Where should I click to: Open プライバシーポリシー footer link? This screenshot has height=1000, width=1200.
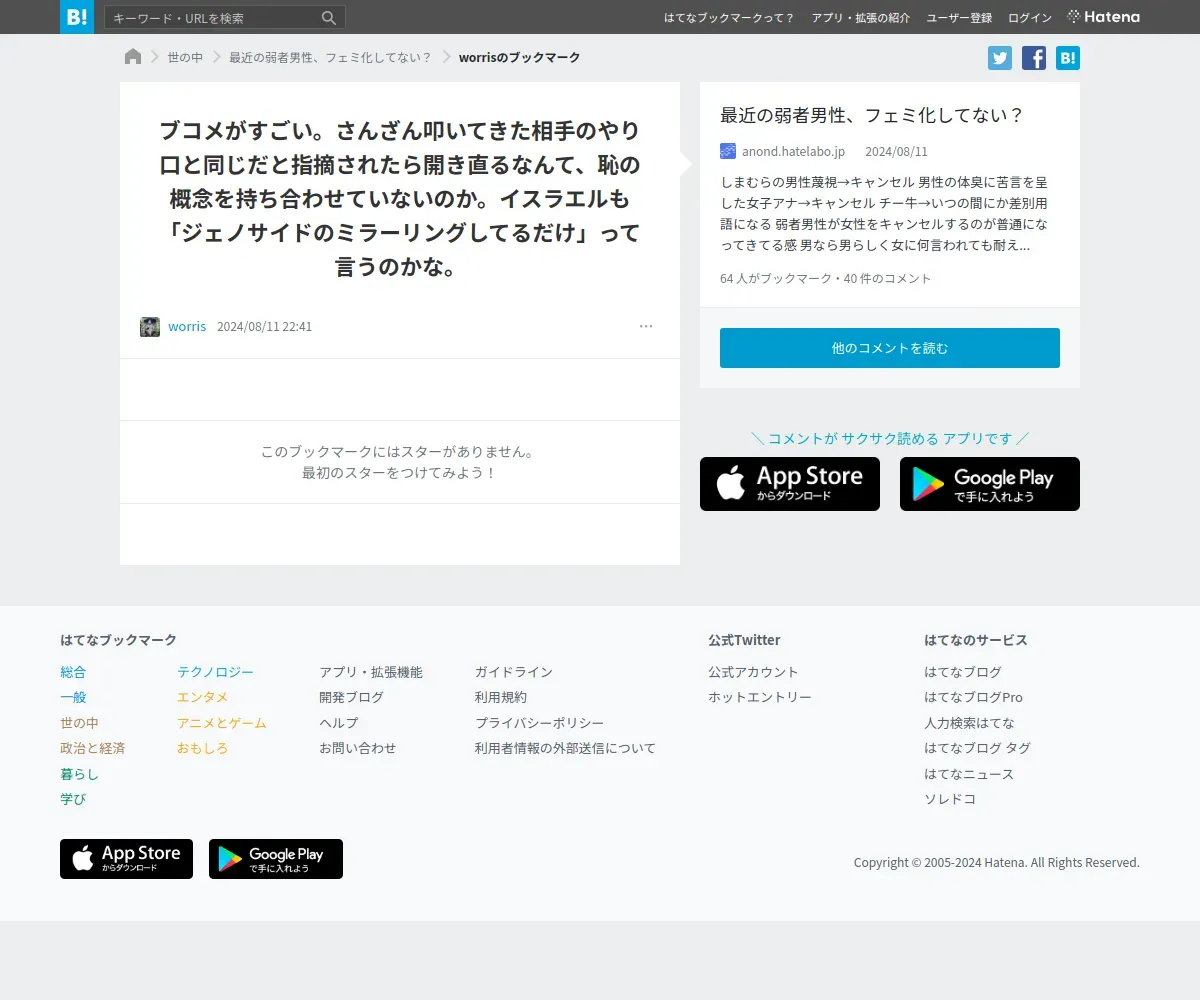pos(540,723)
